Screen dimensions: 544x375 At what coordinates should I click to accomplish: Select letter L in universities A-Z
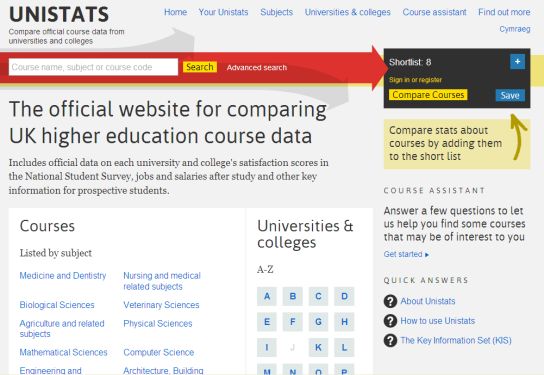(344, 347)
